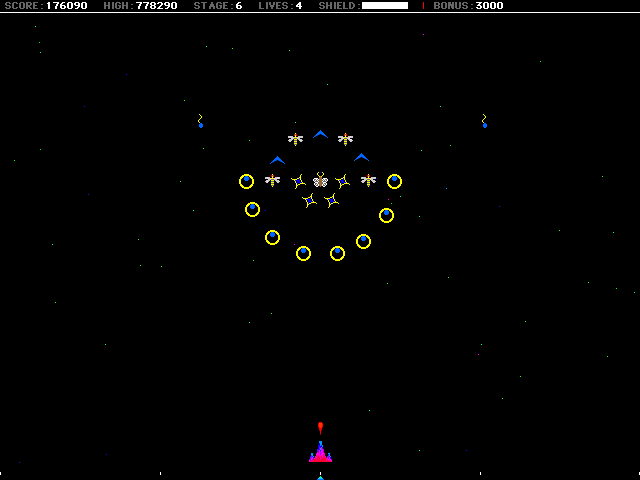Target the second yellow ring down the left arc
The image size is (640, 480).
[252, 209]
